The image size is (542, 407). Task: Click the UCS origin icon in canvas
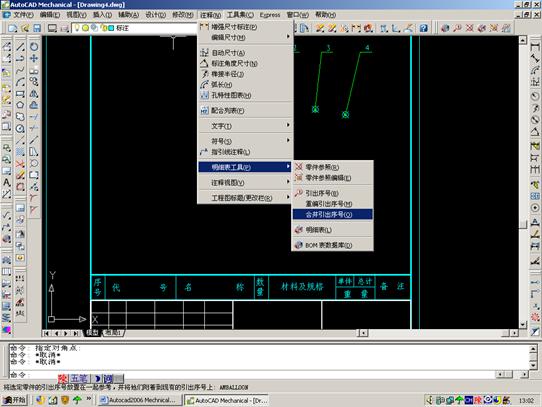tap(52, 319)
